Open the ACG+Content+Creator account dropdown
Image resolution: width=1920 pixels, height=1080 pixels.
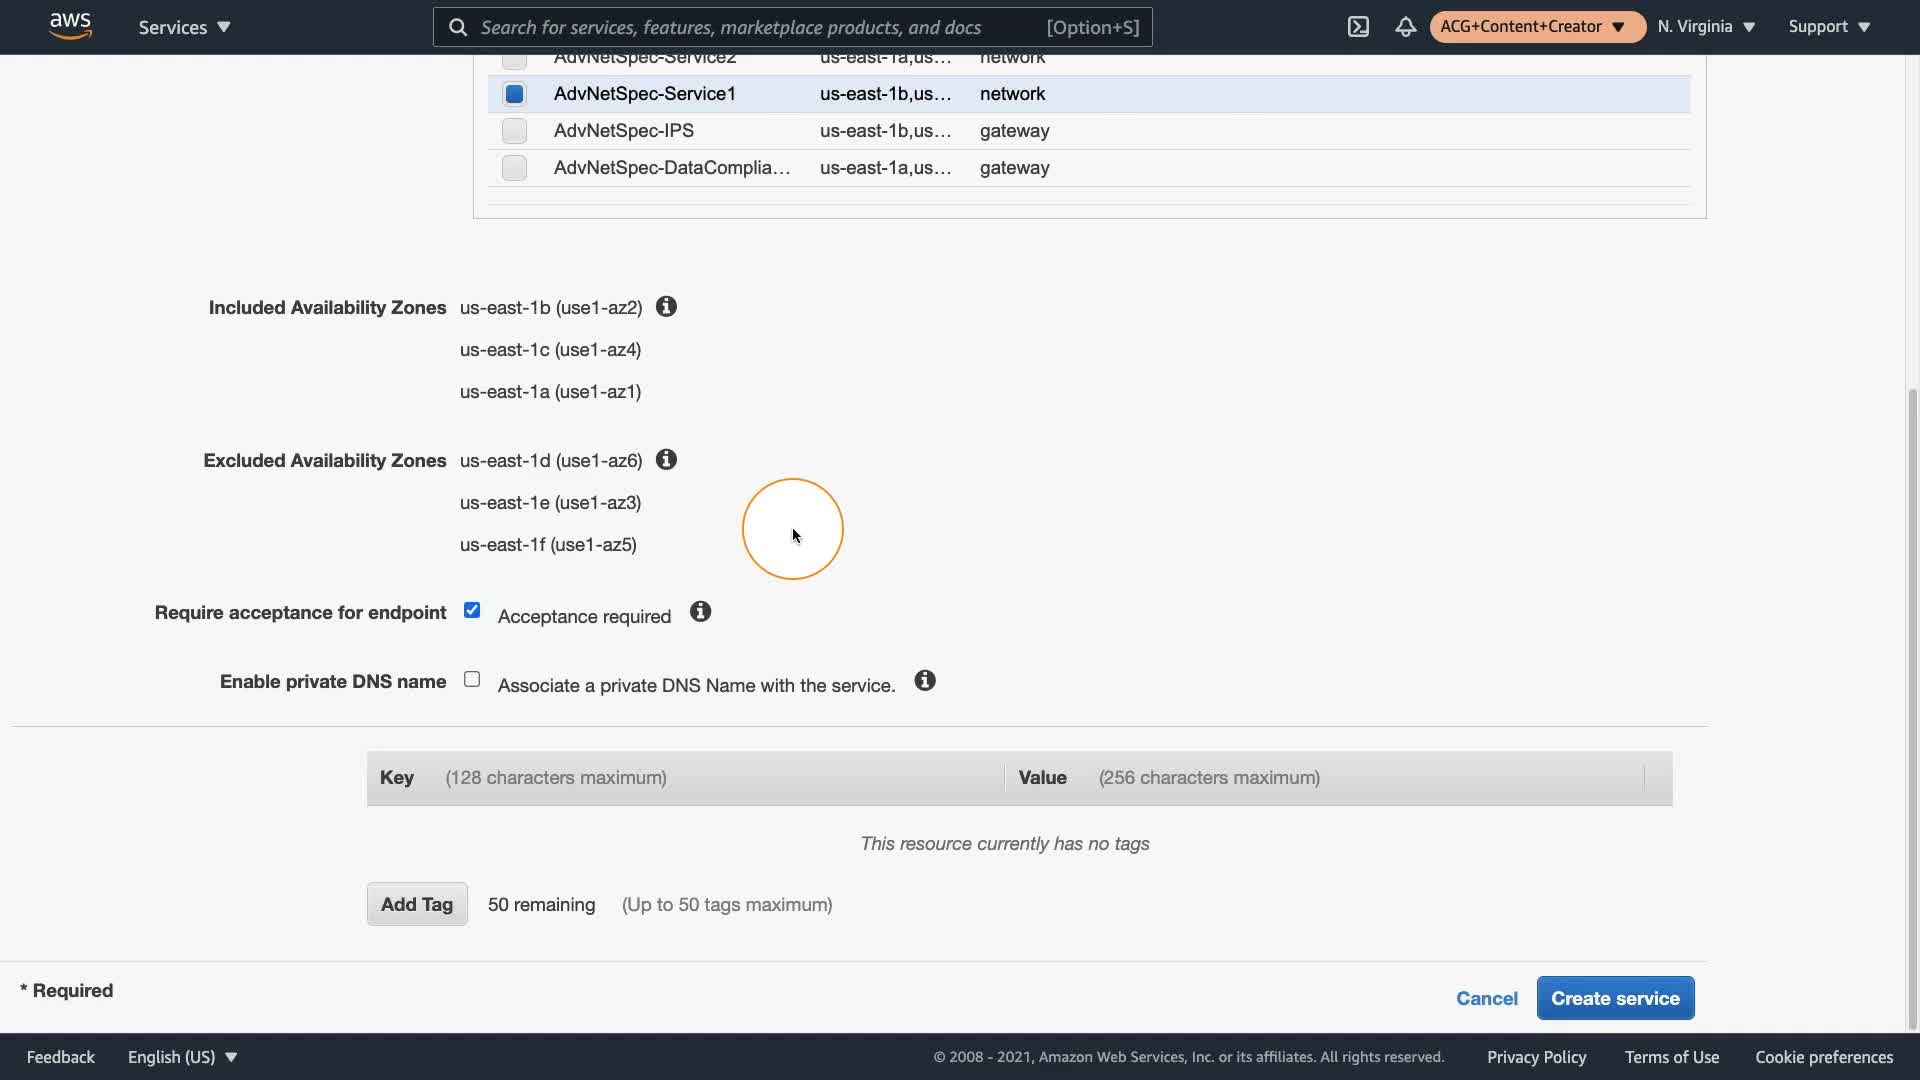point(1536,27)
